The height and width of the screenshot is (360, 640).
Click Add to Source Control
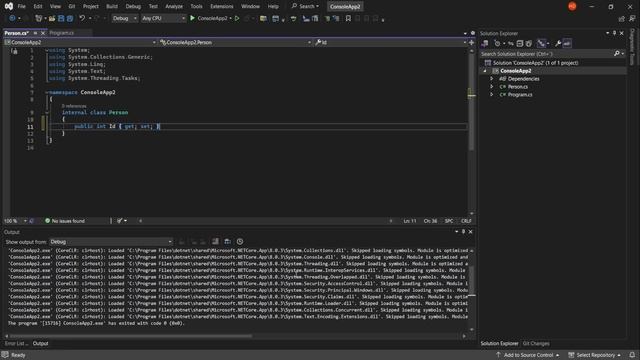click(528, 355)
